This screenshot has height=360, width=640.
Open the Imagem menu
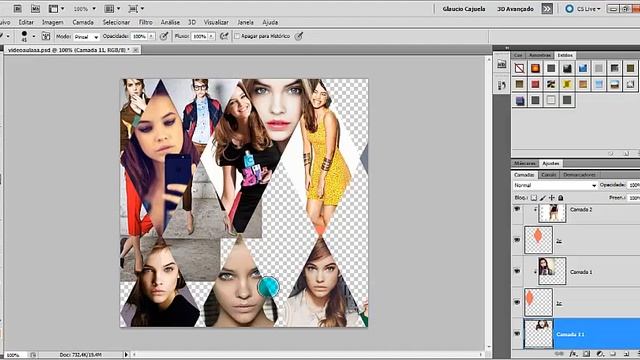pos(53,22)
